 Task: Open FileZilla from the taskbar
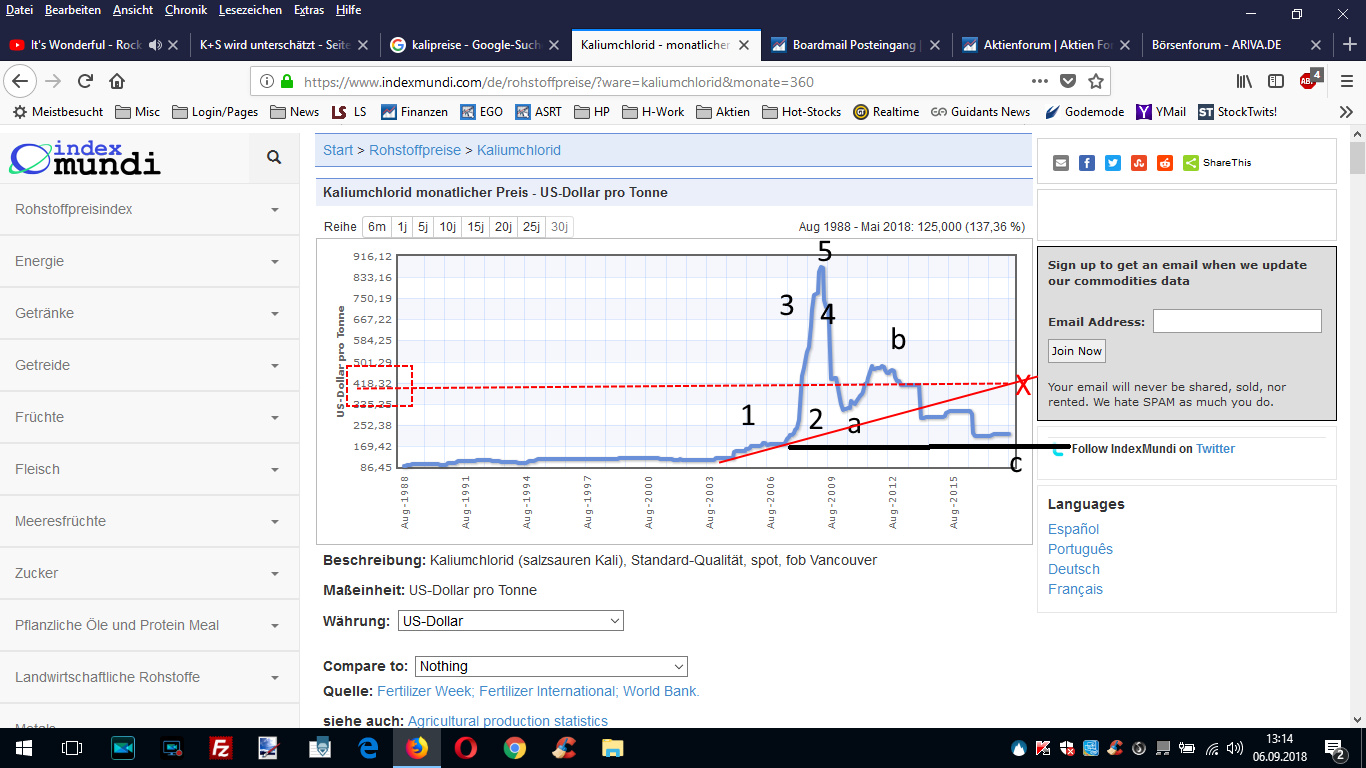(221, 748)
